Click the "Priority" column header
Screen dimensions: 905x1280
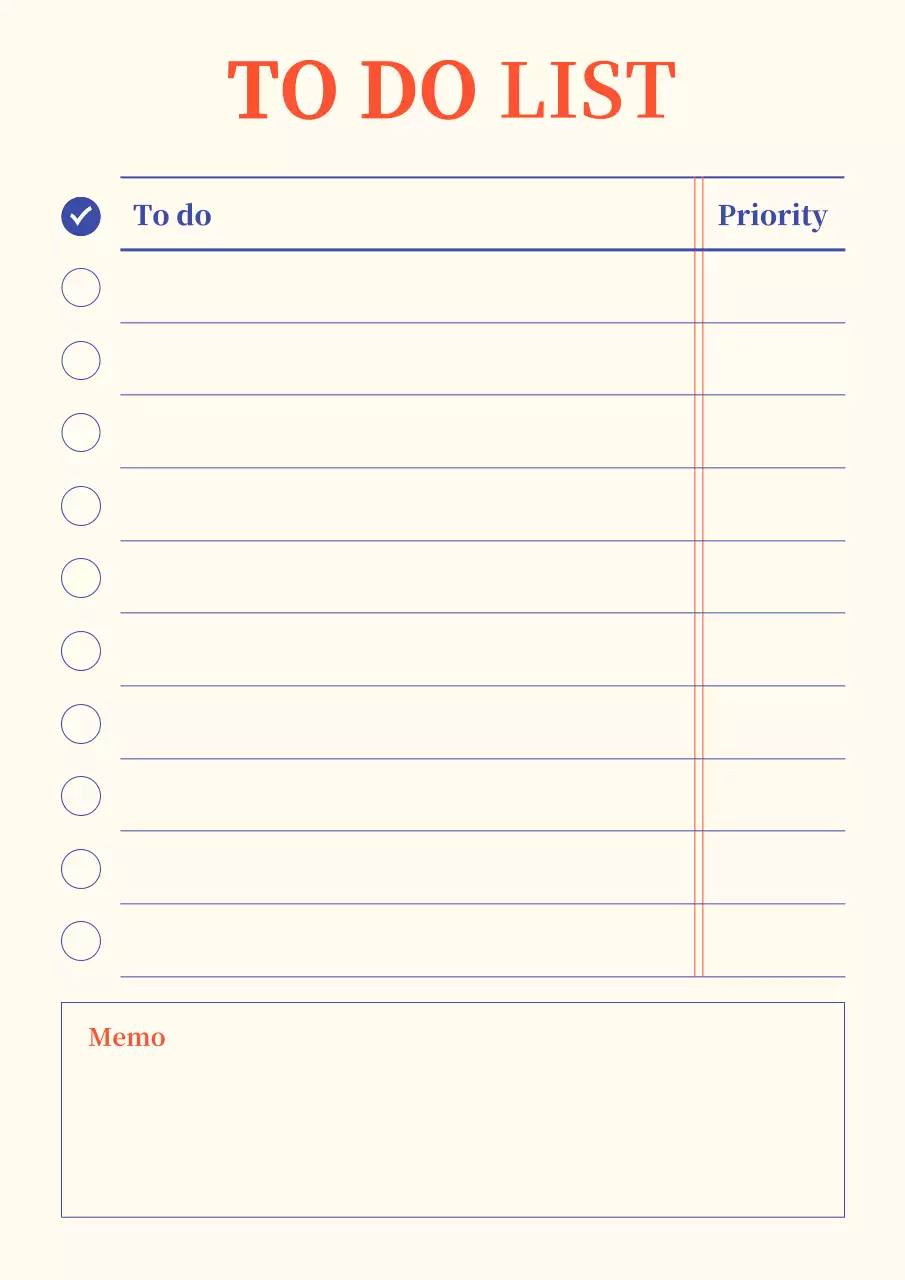772,215
